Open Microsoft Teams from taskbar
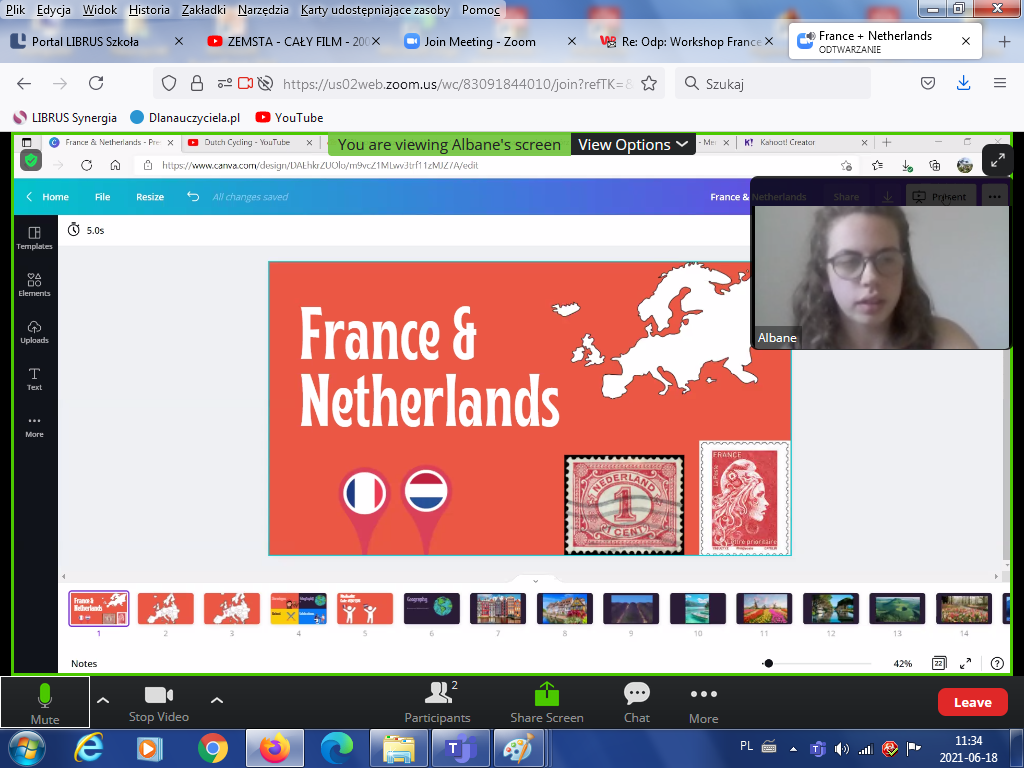This screenshot has height=768, width=1024. point(460,748)
